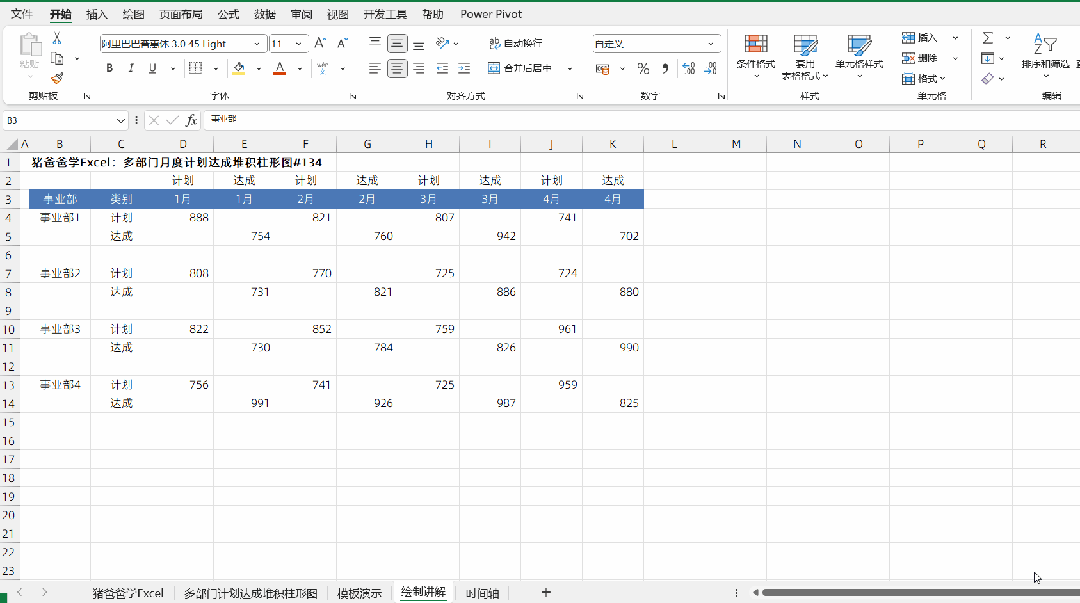Viewport: 1080px width, 603px height.
Task: Toggle align right
Action: click(x=419, y=68)
